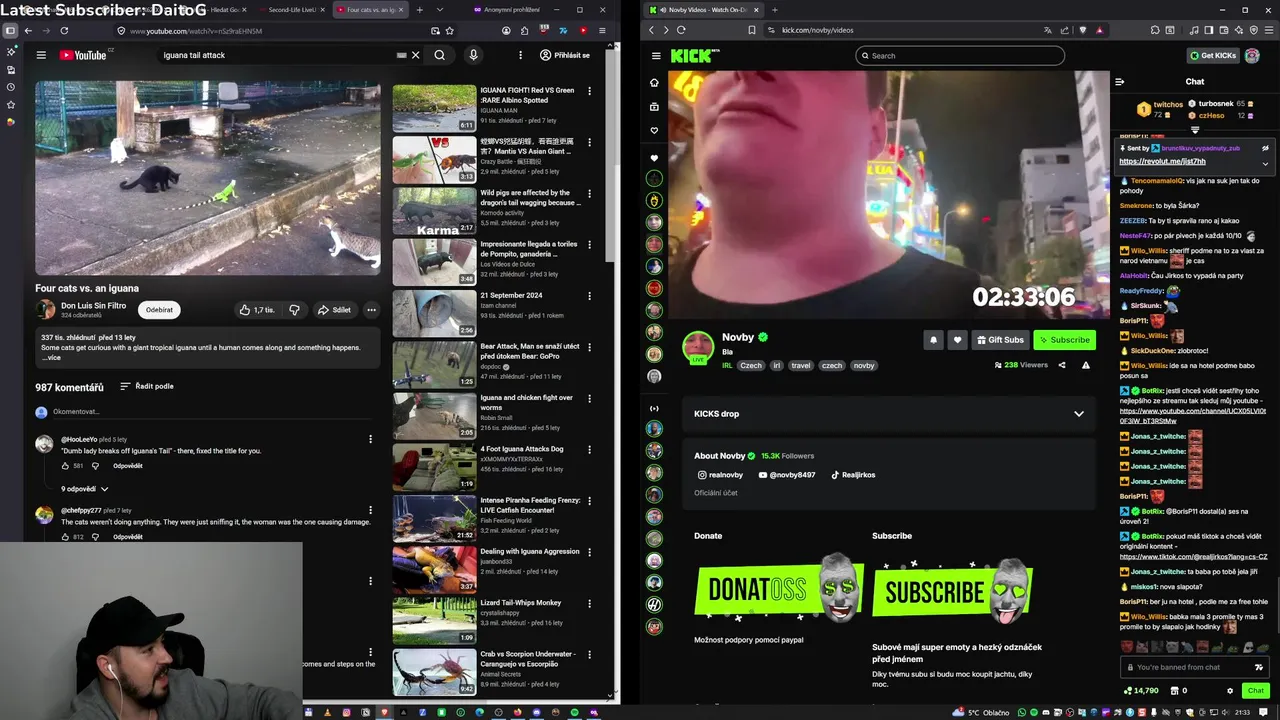
Task: Select the travel tag
Action: [x=801, y=366]
